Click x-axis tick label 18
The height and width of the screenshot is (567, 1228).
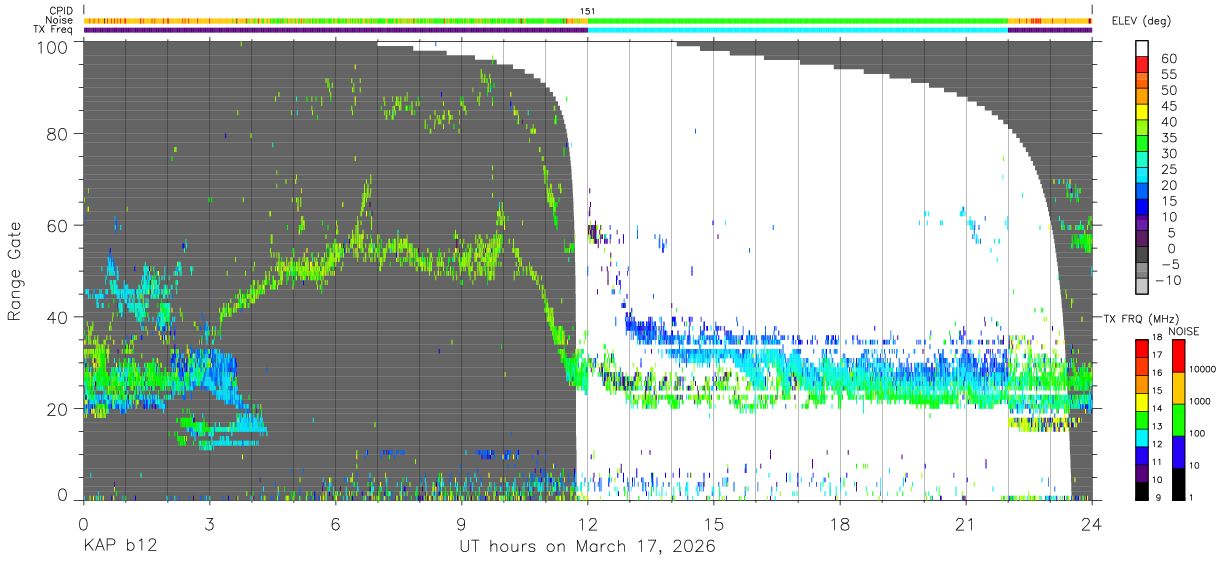point(840,524)
